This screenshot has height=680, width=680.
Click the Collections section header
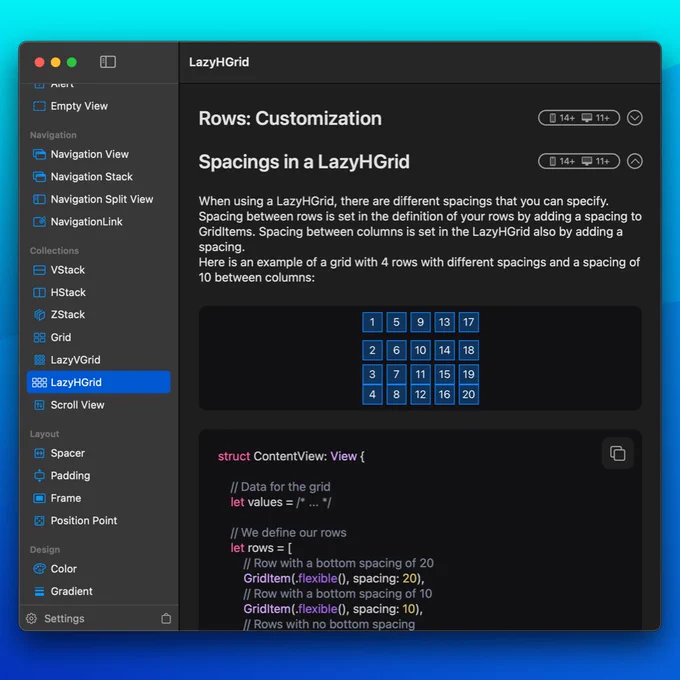pyautogui.click(x=54, y=251)
